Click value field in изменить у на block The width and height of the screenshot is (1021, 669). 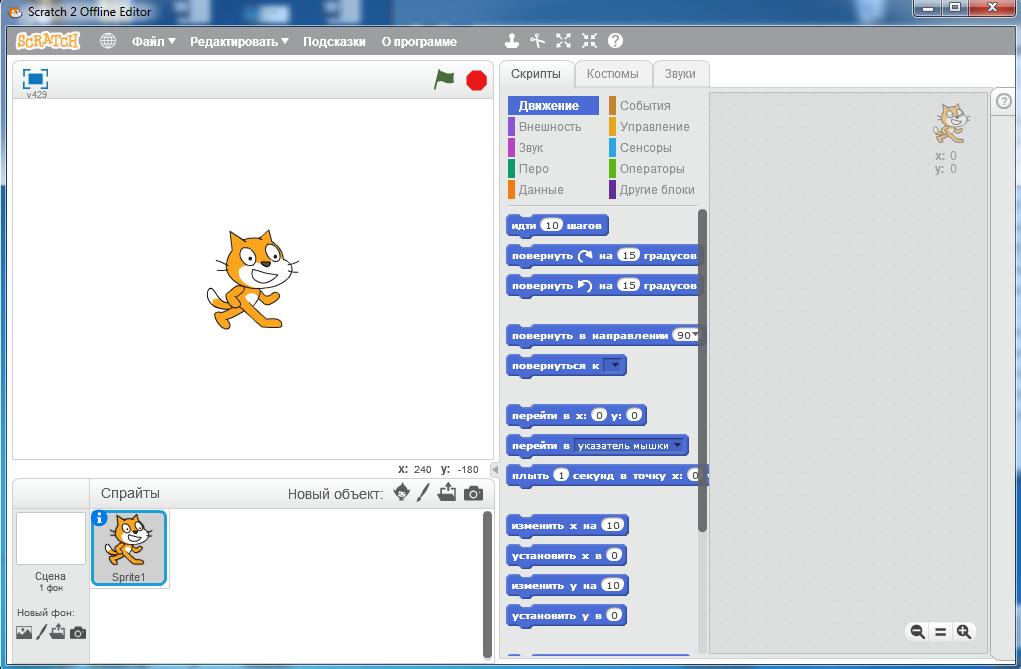tap(613, 585)
